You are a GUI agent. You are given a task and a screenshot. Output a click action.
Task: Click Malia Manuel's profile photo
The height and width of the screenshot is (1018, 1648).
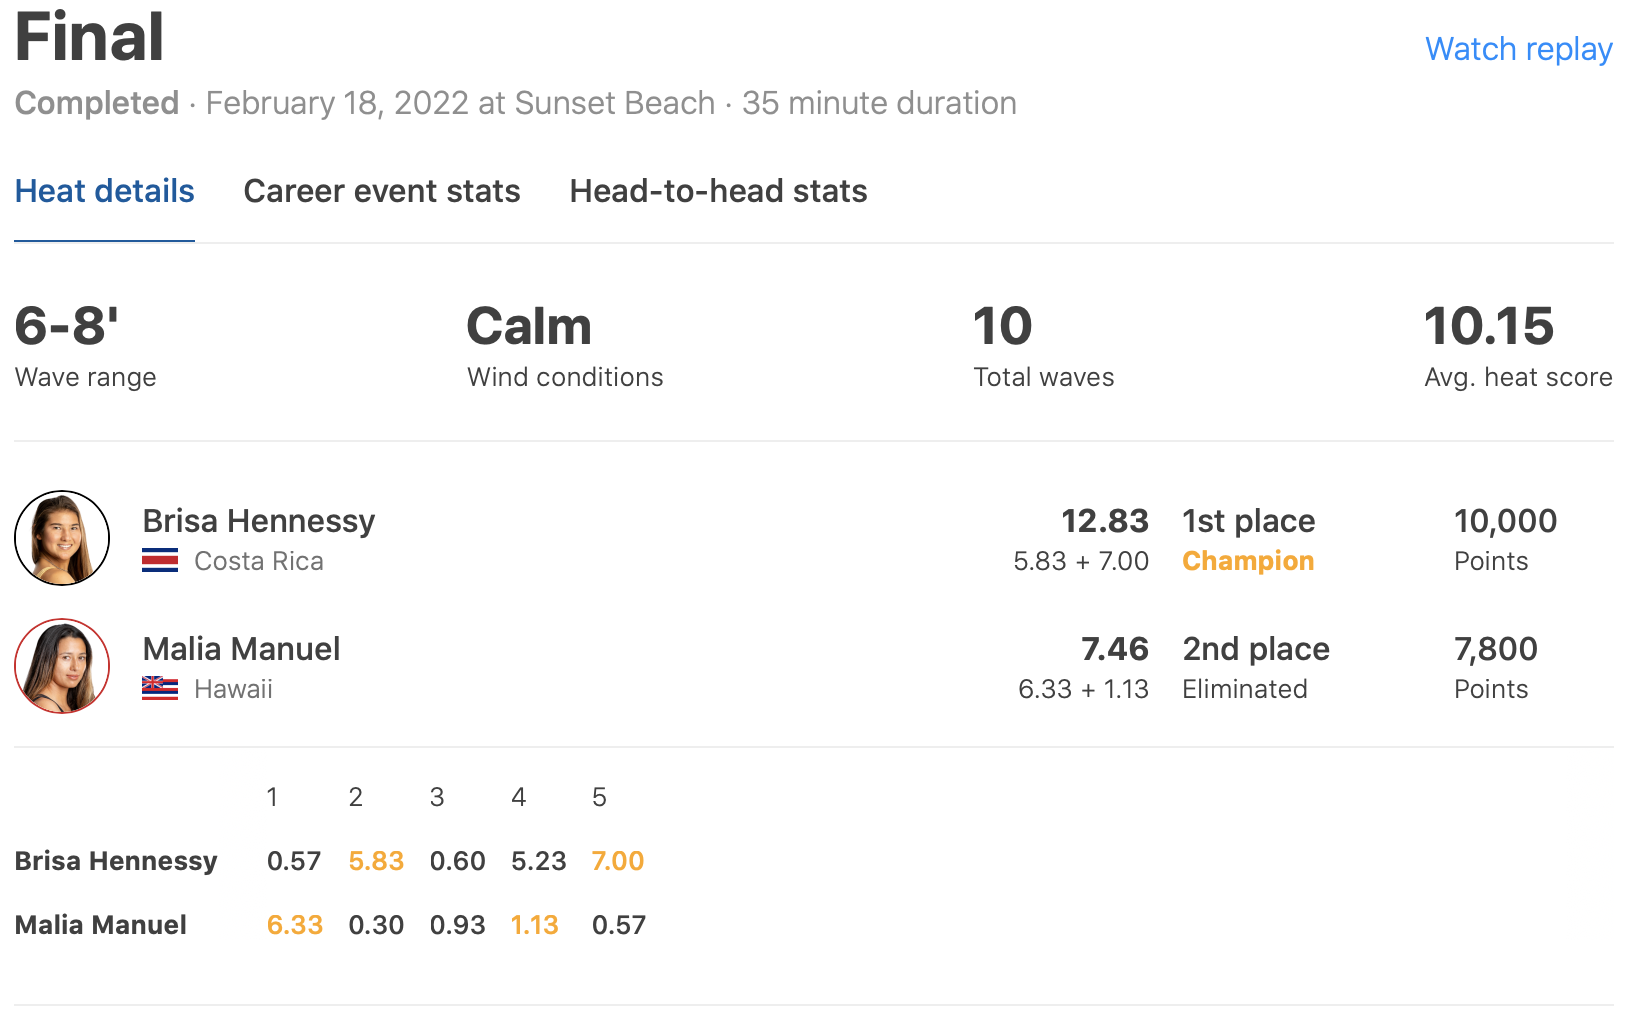click(x=62, y=666)
